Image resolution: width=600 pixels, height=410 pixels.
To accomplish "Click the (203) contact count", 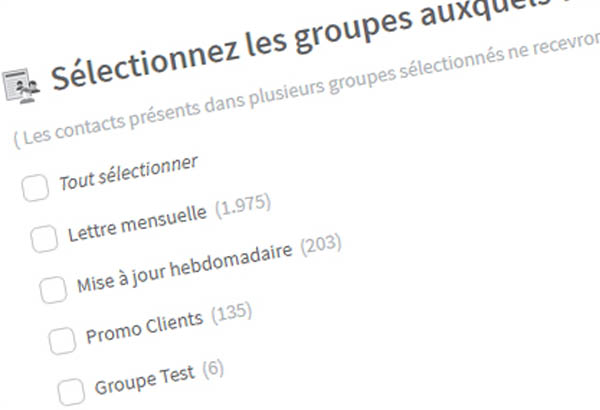I will pos(322,244).
